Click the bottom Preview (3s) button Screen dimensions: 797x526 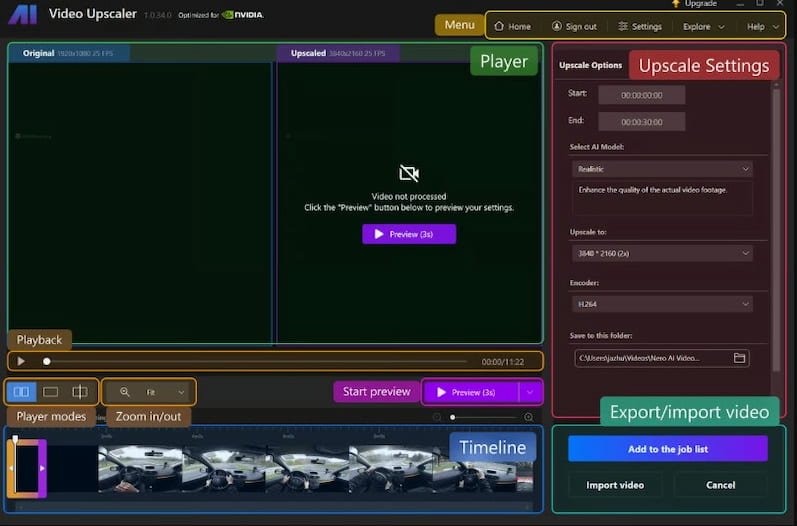[x=471, y=392]
